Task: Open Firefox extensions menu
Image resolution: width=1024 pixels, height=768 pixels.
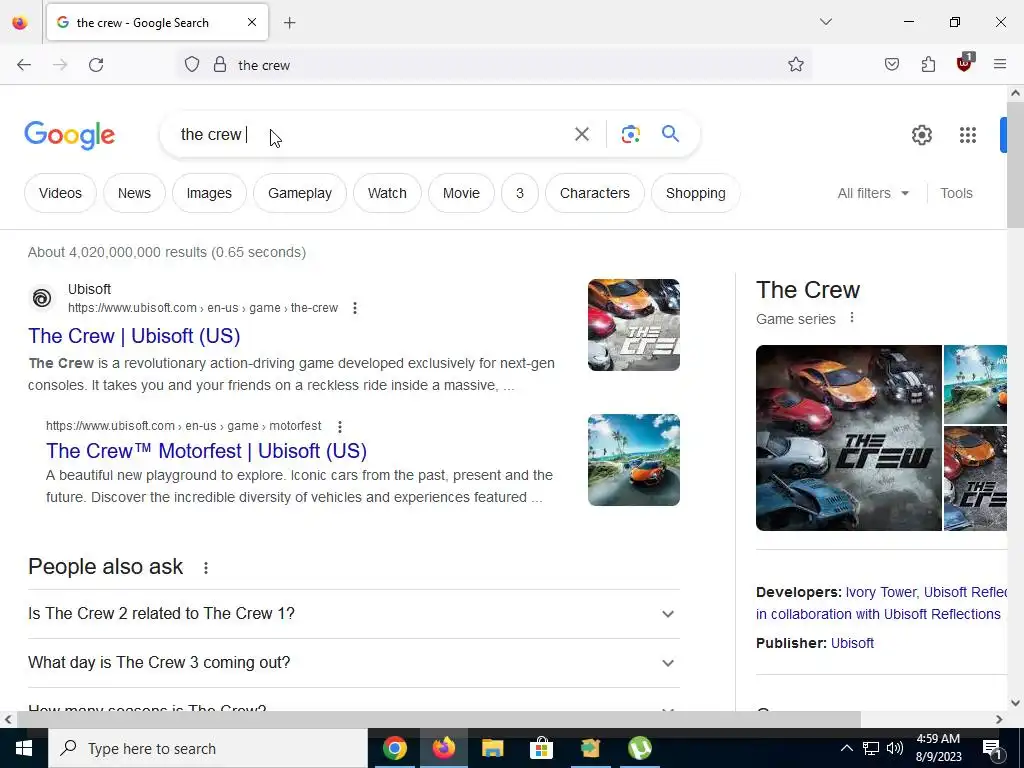Action: tap(928, 65)
